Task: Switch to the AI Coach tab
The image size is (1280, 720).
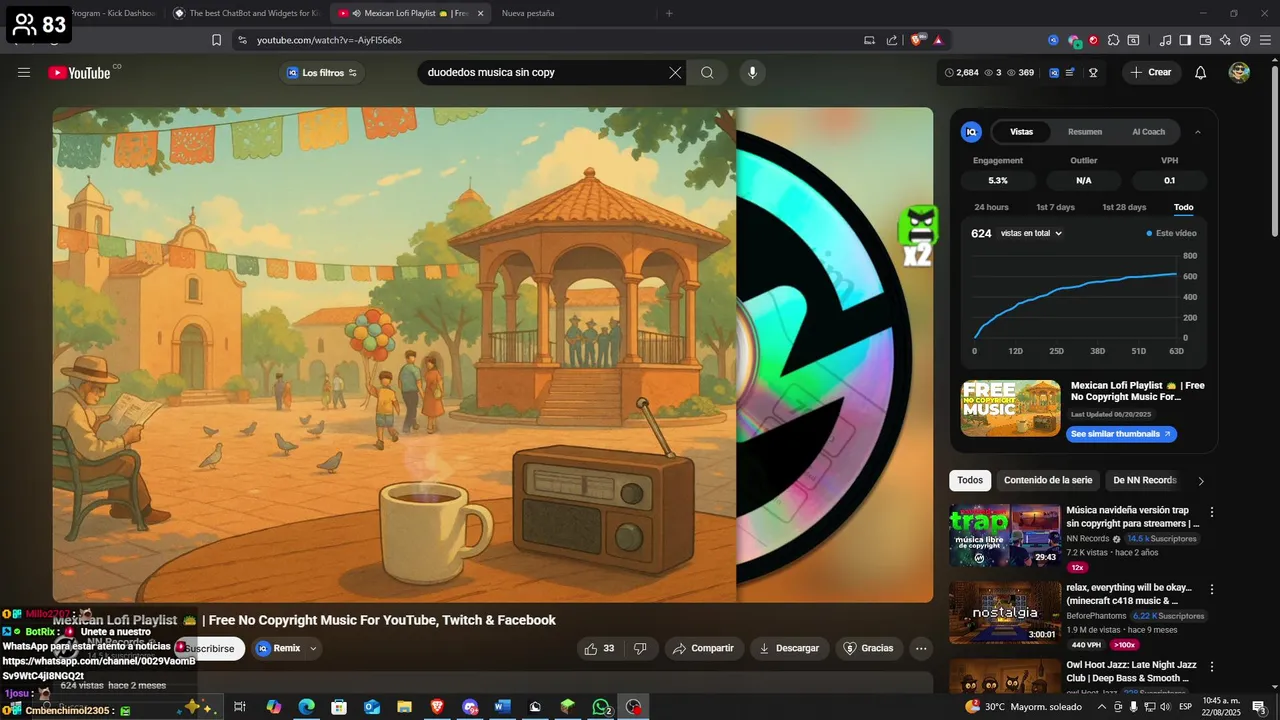Action: (1148, 132)
